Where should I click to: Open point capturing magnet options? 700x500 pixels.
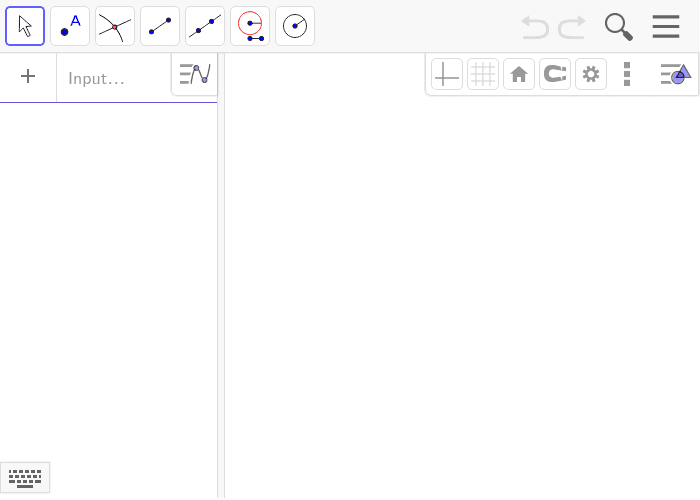click(x=555, y=74)
